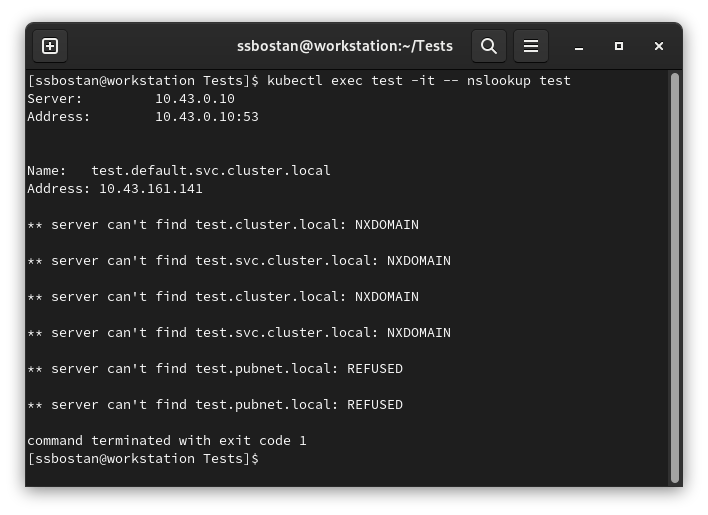Click the Address 10.43.0.10:53 line
Viewport: 708px width, 515px height.
(143, 117)
